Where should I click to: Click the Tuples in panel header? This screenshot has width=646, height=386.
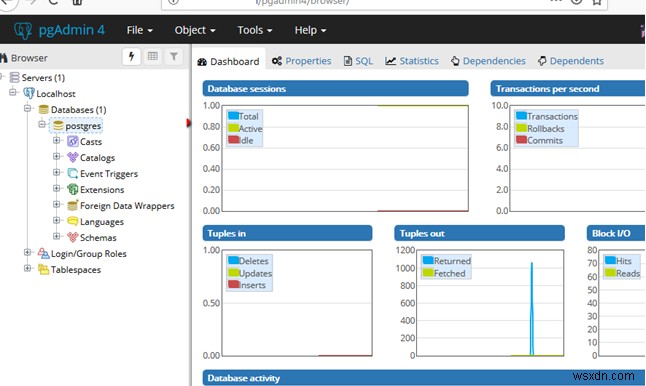tap(287, 233)
